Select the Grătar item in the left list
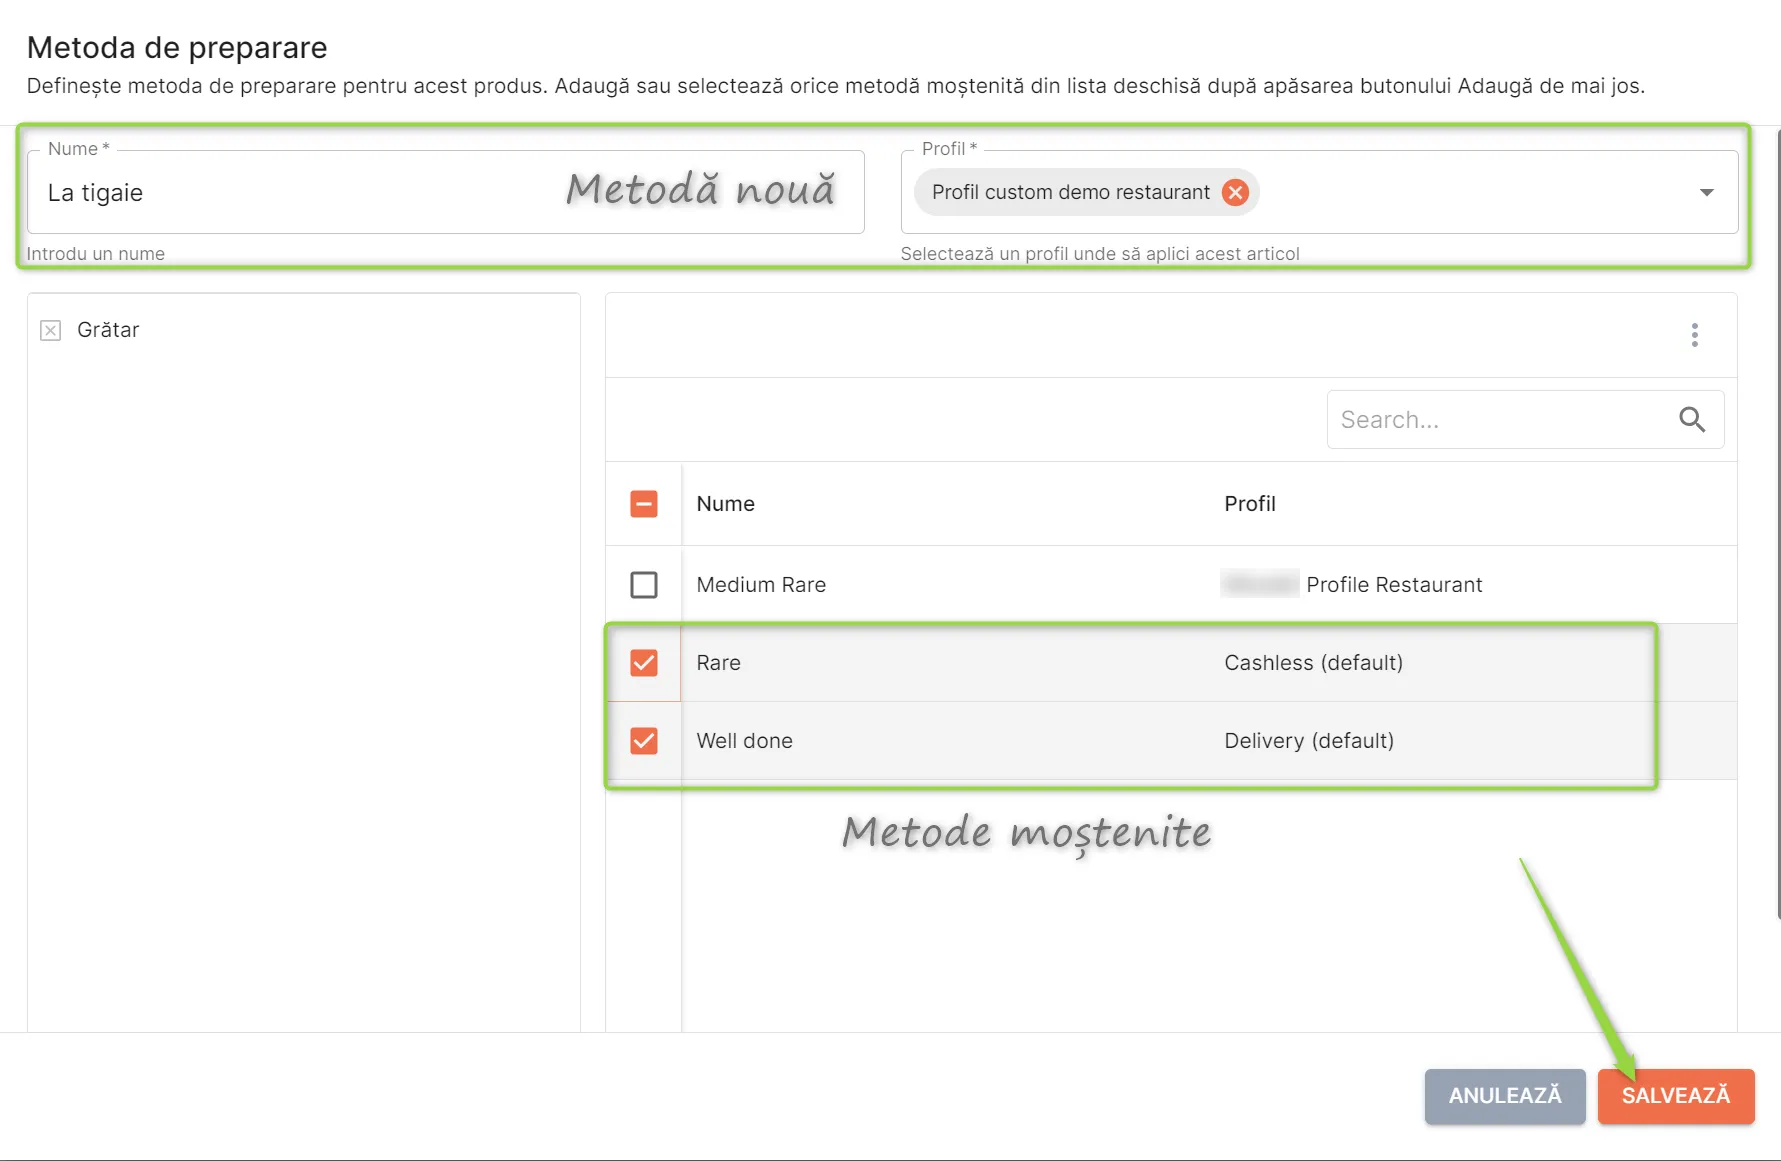The width and height of the screenshot is (1781, 1161). (108, 330)
